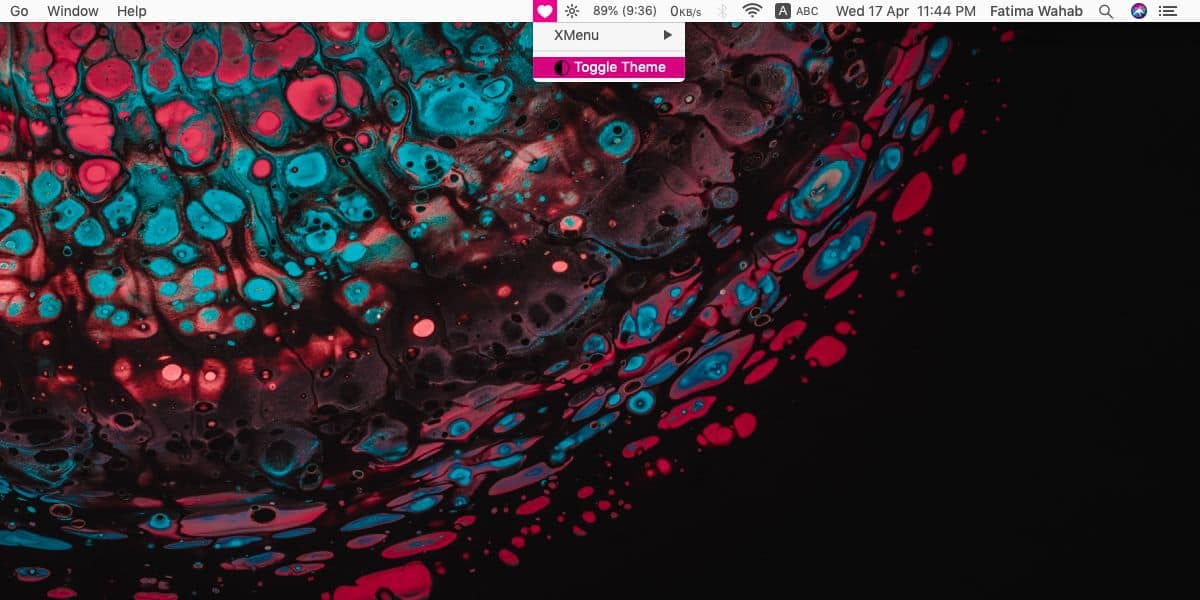Viewport: 1200px width, 600px height.
Task: Open Notification Center from menu bar
Action: [1168, 11]
